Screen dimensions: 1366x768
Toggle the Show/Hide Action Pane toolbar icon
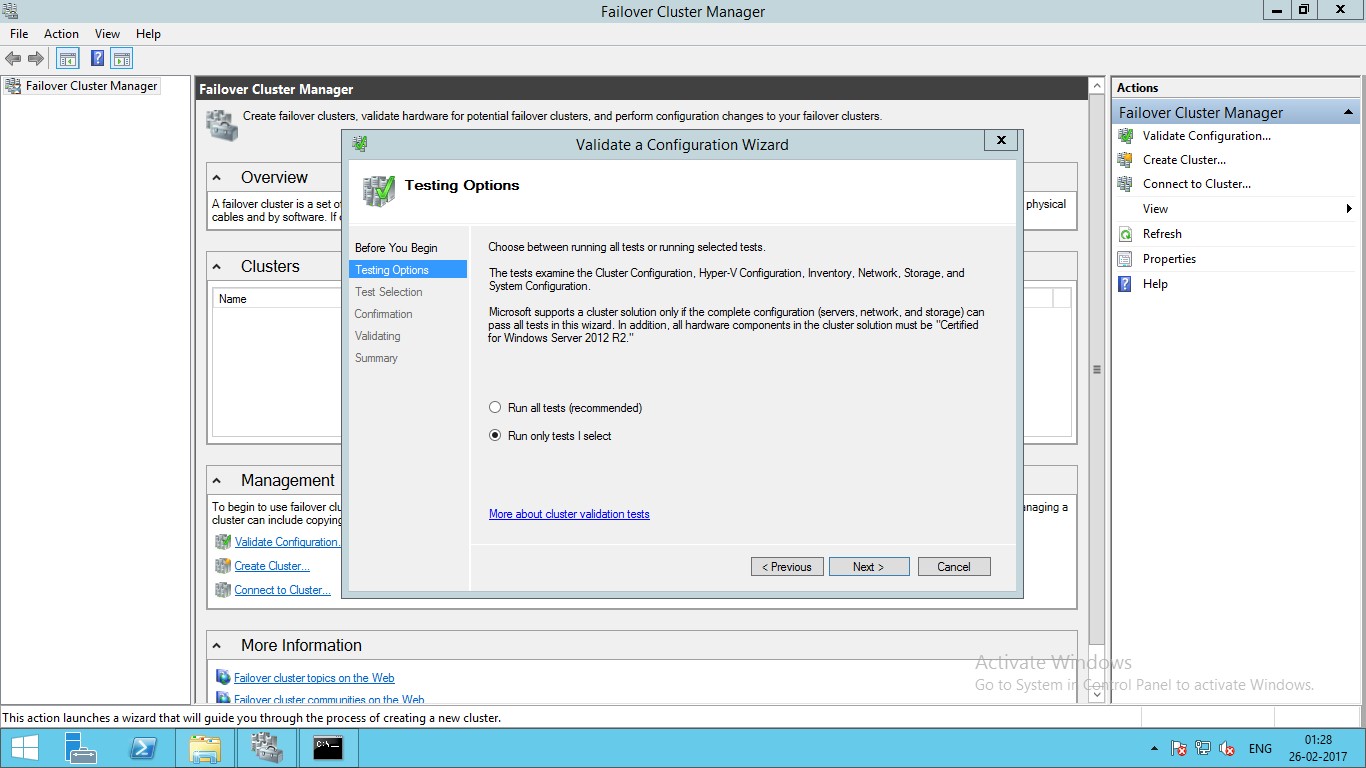[x=122, y=59]
